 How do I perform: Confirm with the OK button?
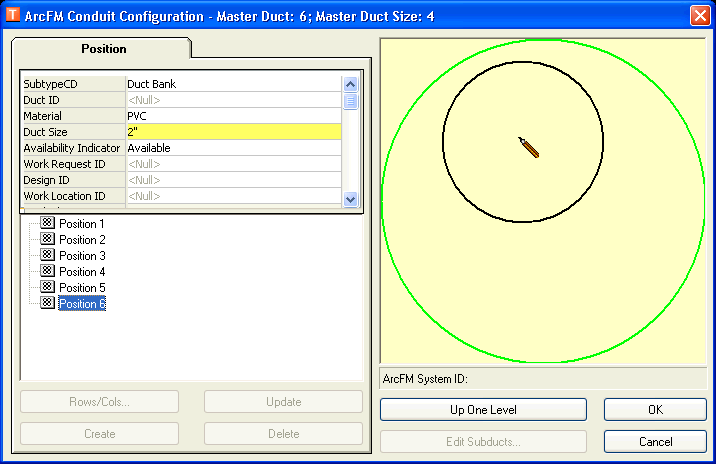click(655, 410)
